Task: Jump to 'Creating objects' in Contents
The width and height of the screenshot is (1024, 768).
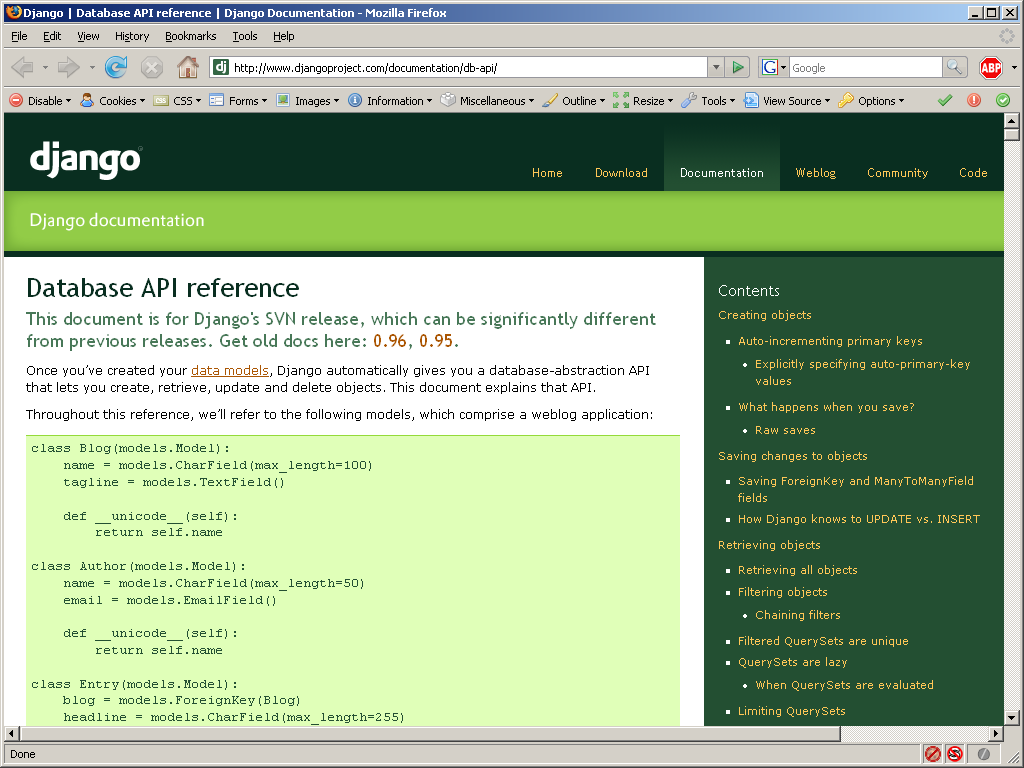Action: (x=765, y=315)
